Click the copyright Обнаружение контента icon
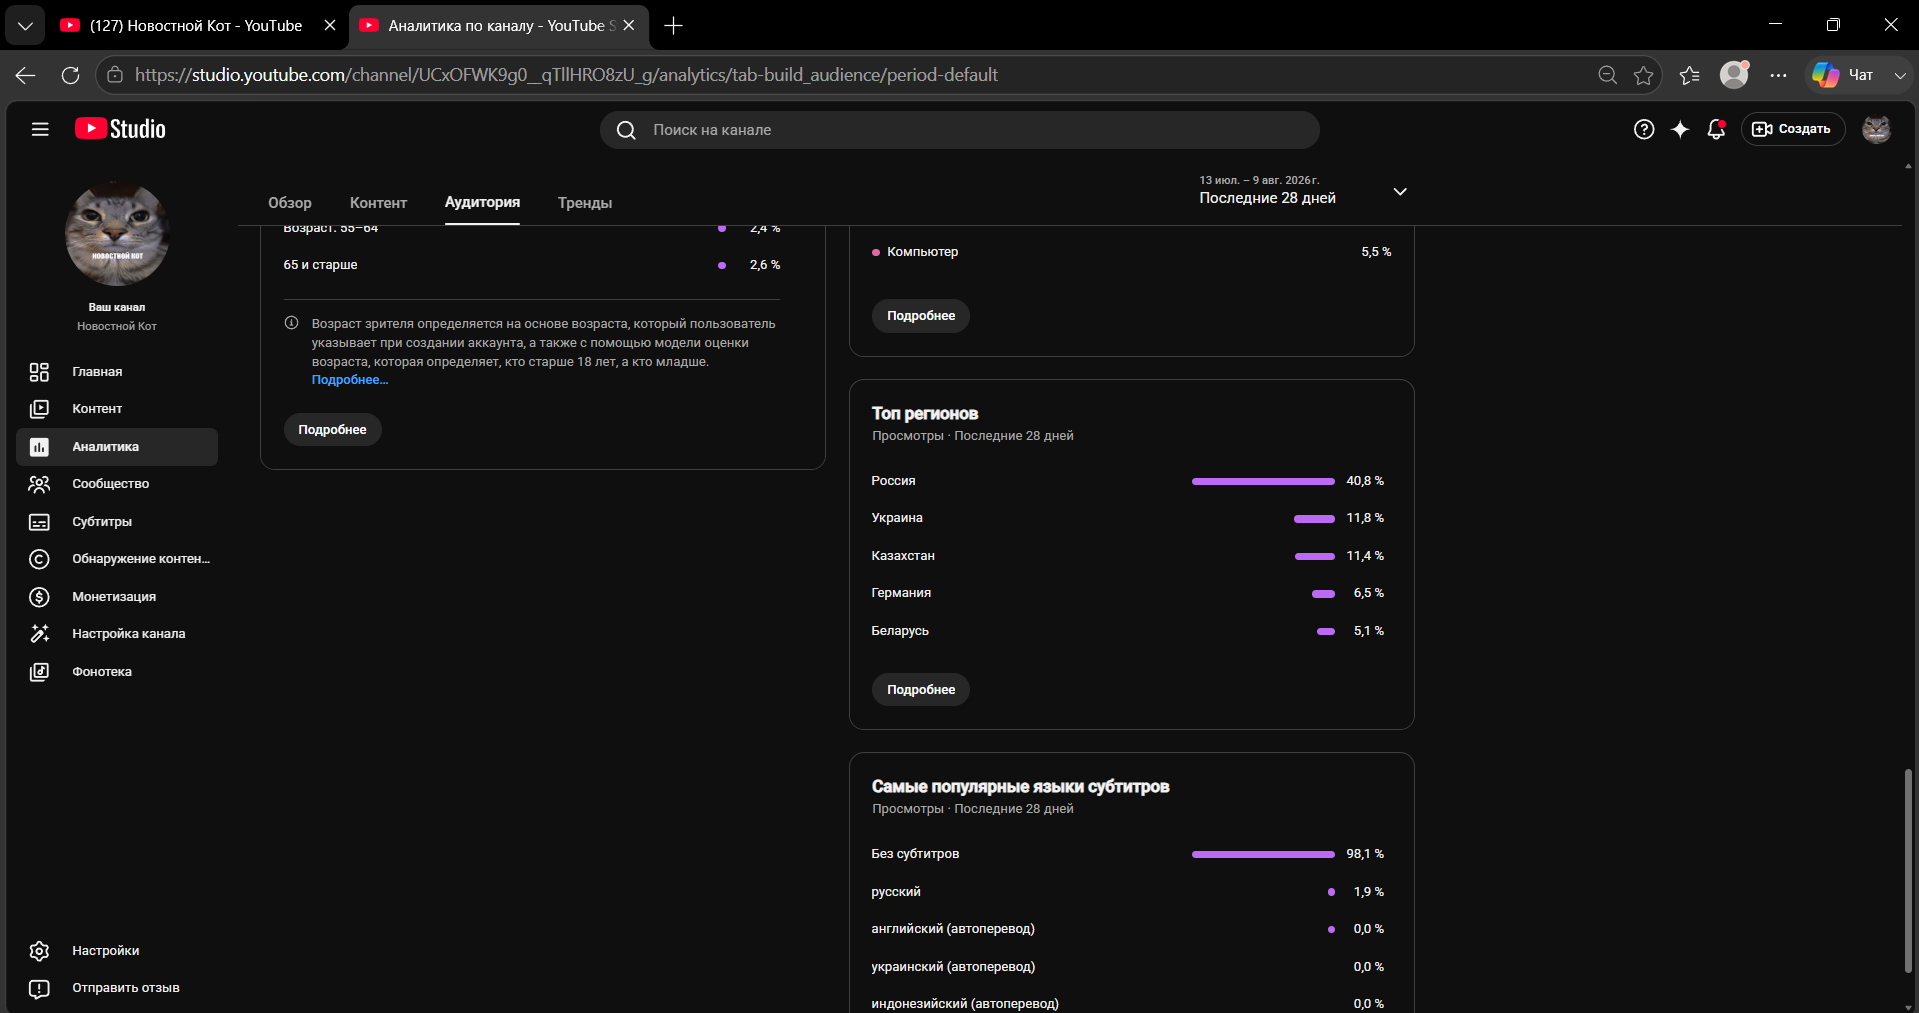The image size is (1919, 1013). coord(39,559)
